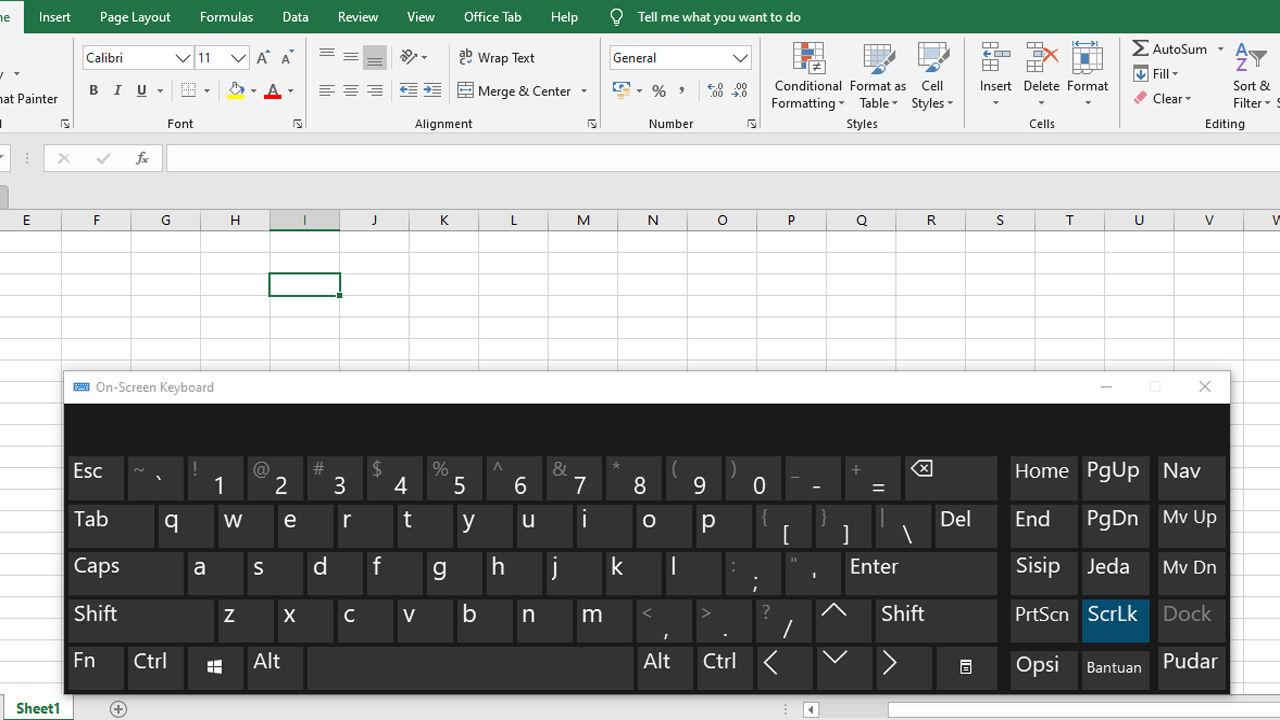Select Middle Align icon
The width and height of the screenshot is (1280, 720).
[x=351, y=57]
